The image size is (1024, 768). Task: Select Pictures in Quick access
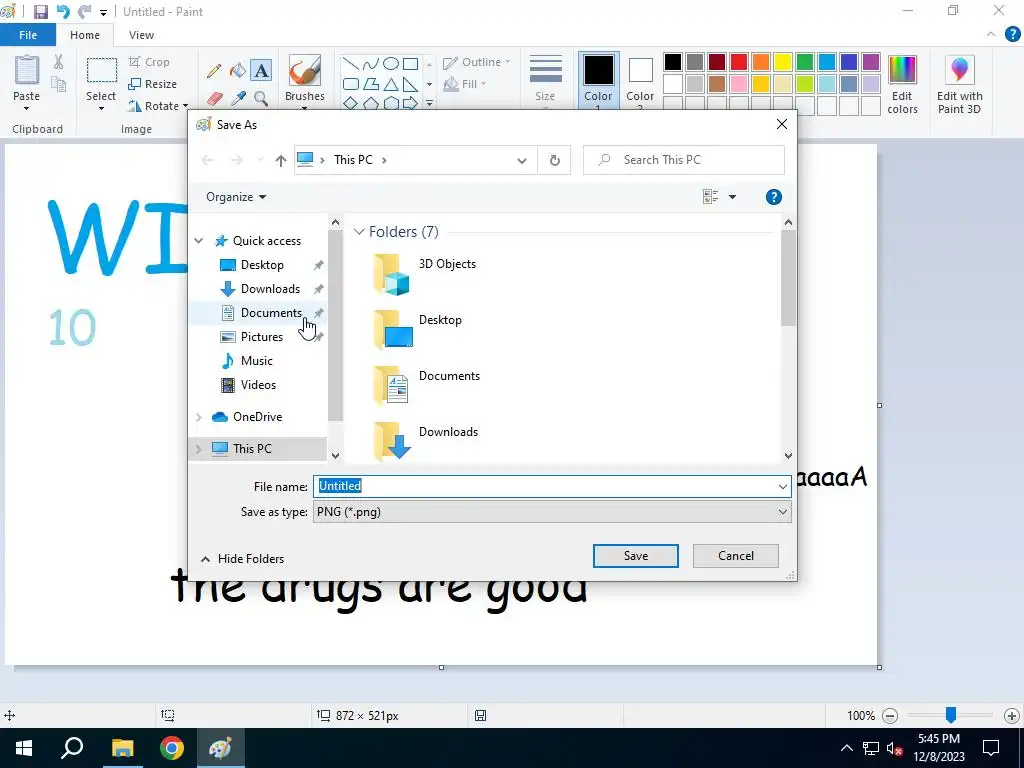coord(261,337)
